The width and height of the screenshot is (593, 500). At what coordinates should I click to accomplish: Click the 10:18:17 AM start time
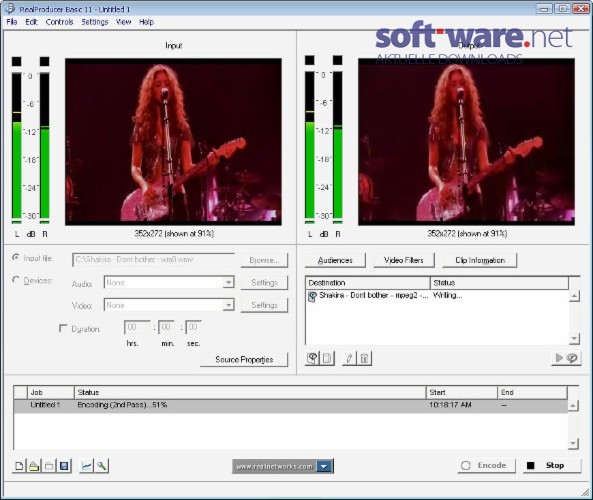pyautogui.click(x=450, y=405)
